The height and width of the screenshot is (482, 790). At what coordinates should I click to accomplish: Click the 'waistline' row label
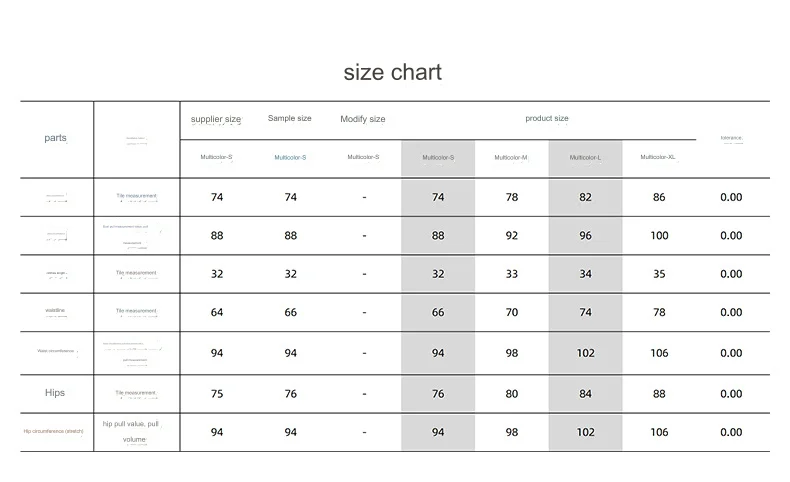pyautogui.click(x=55, y=310)
